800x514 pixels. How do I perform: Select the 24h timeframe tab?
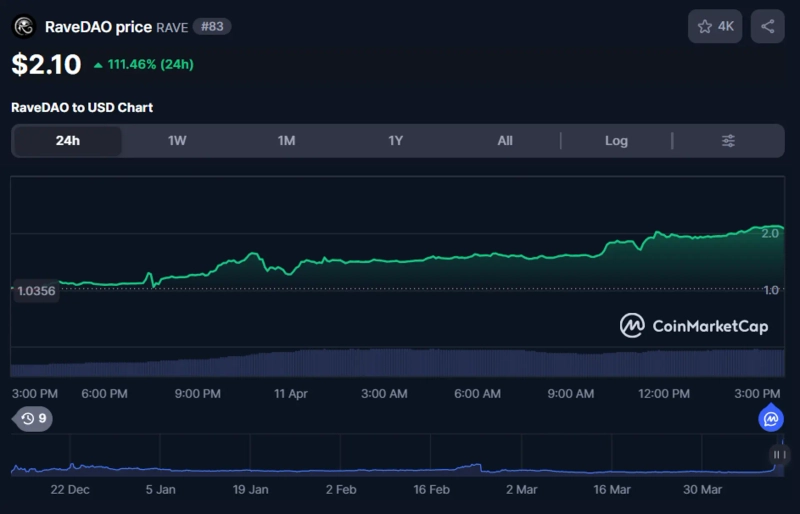pyautogui.click(x=68, y=141)
